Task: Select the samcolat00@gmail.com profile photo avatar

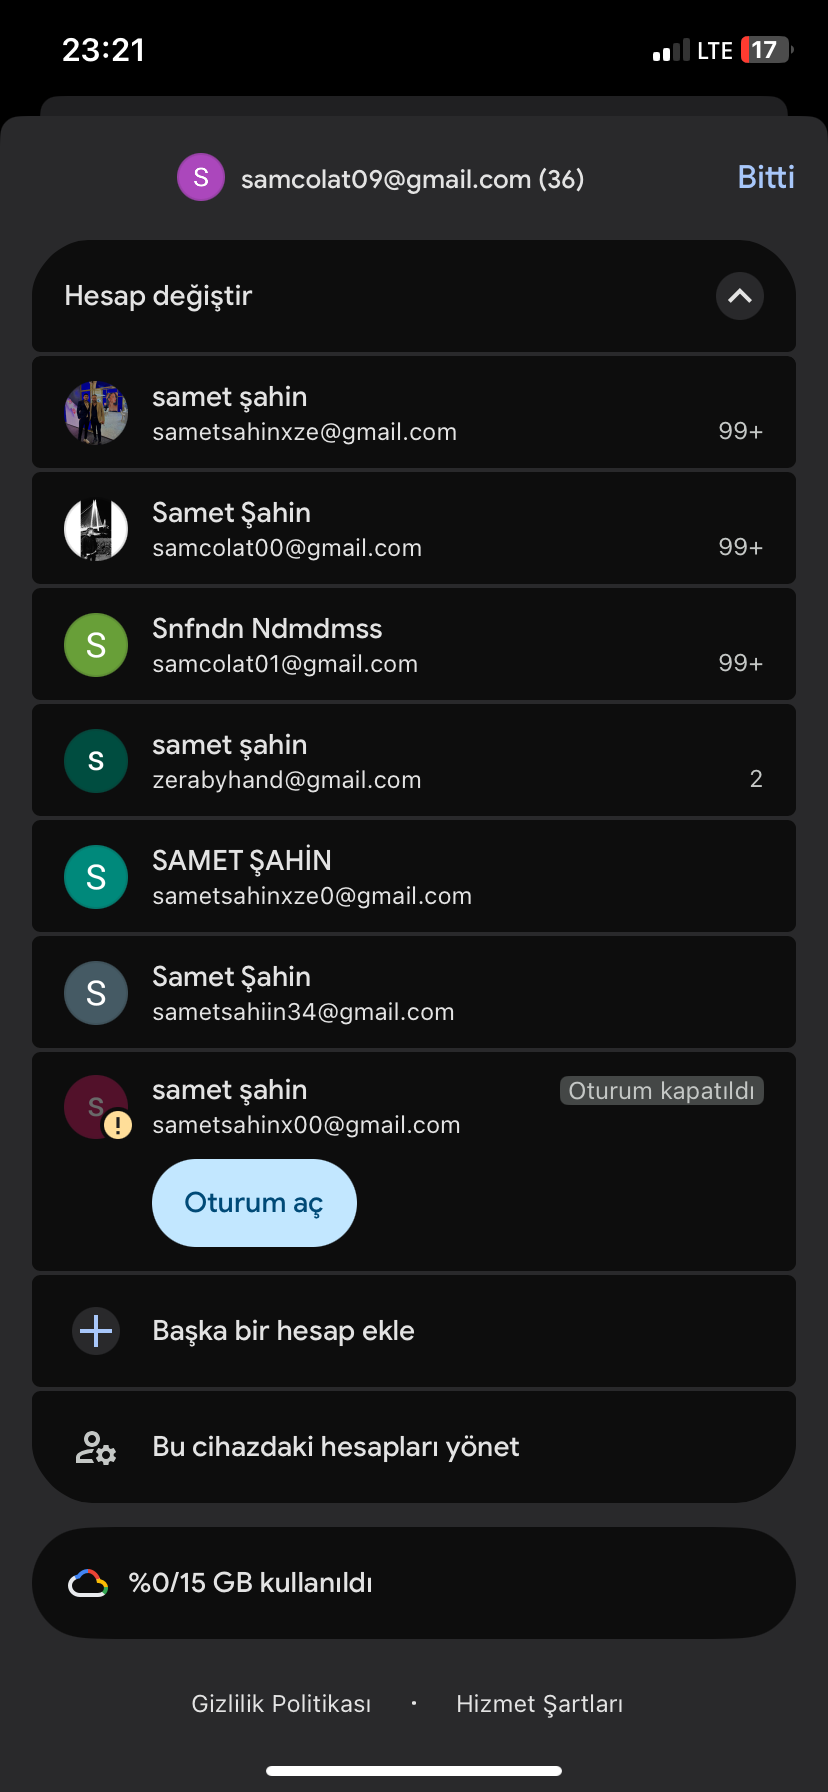Action: 96,528
